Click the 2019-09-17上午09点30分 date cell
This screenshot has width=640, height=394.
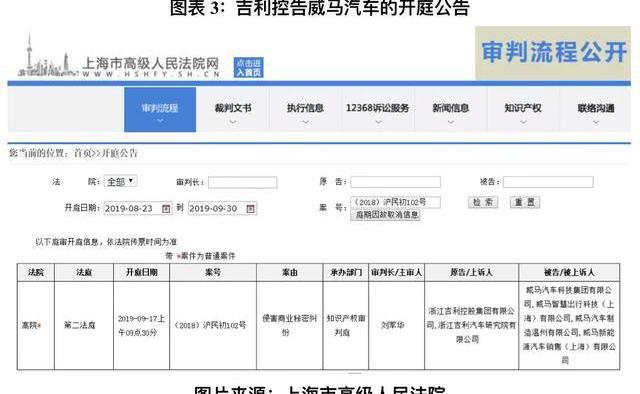tap(141, 325)
